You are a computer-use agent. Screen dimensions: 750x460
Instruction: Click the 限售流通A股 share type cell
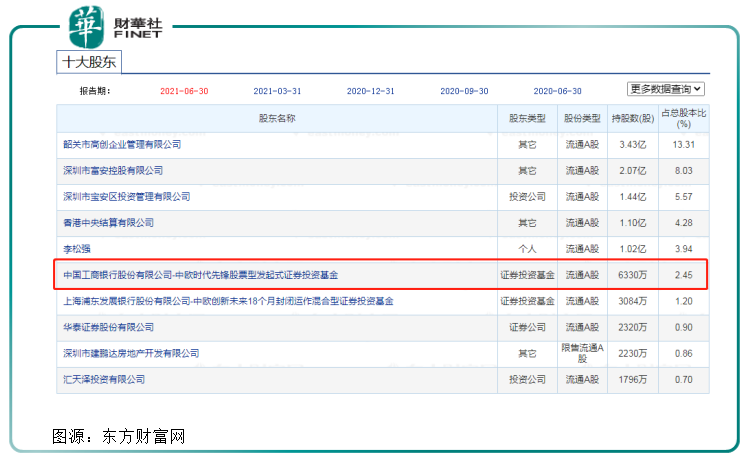point(582,353)
